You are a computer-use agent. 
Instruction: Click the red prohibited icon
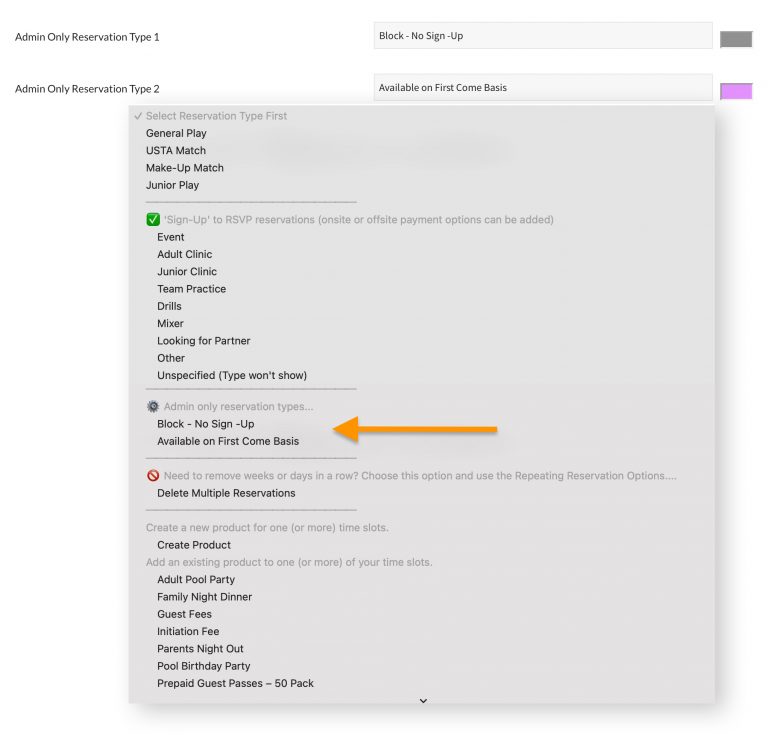click(x=153, y=476)
